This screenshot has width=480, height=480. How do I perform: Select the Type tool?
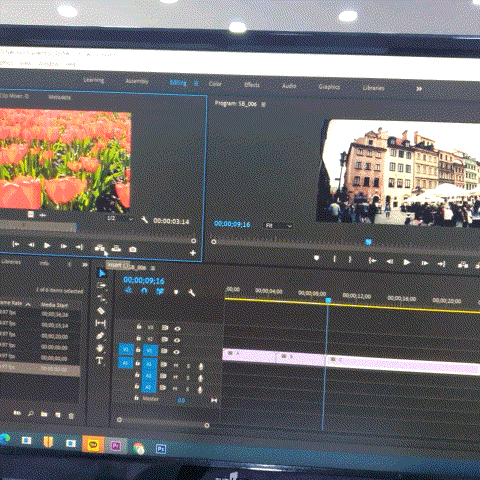click(x=99, y=361)
